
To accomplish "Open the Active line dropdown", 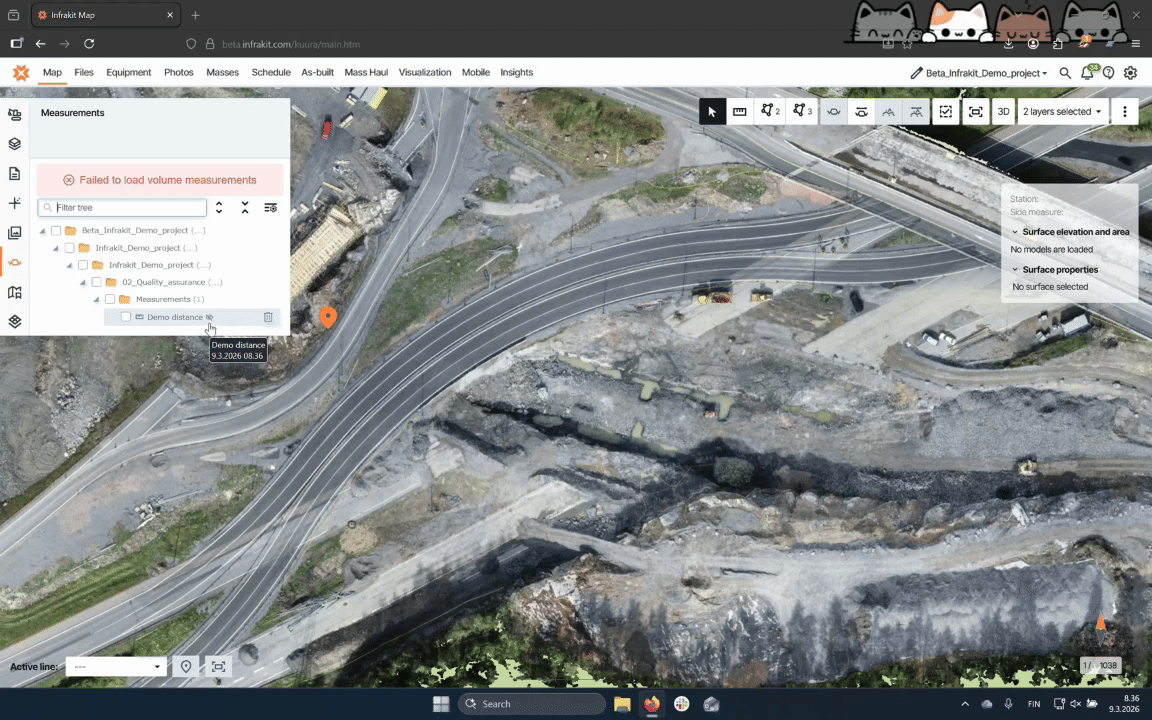I will 115,667.
